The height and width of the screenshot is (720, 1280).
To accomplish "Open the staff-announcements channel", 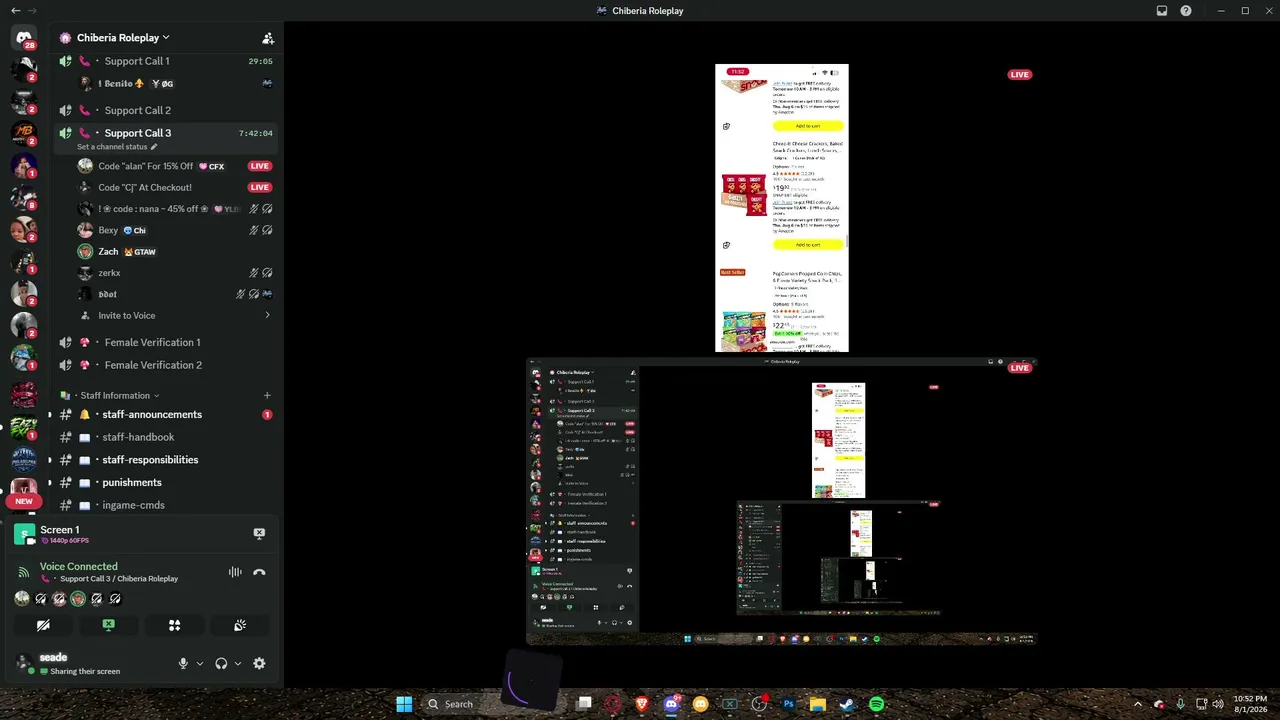I will click(165, 414).
